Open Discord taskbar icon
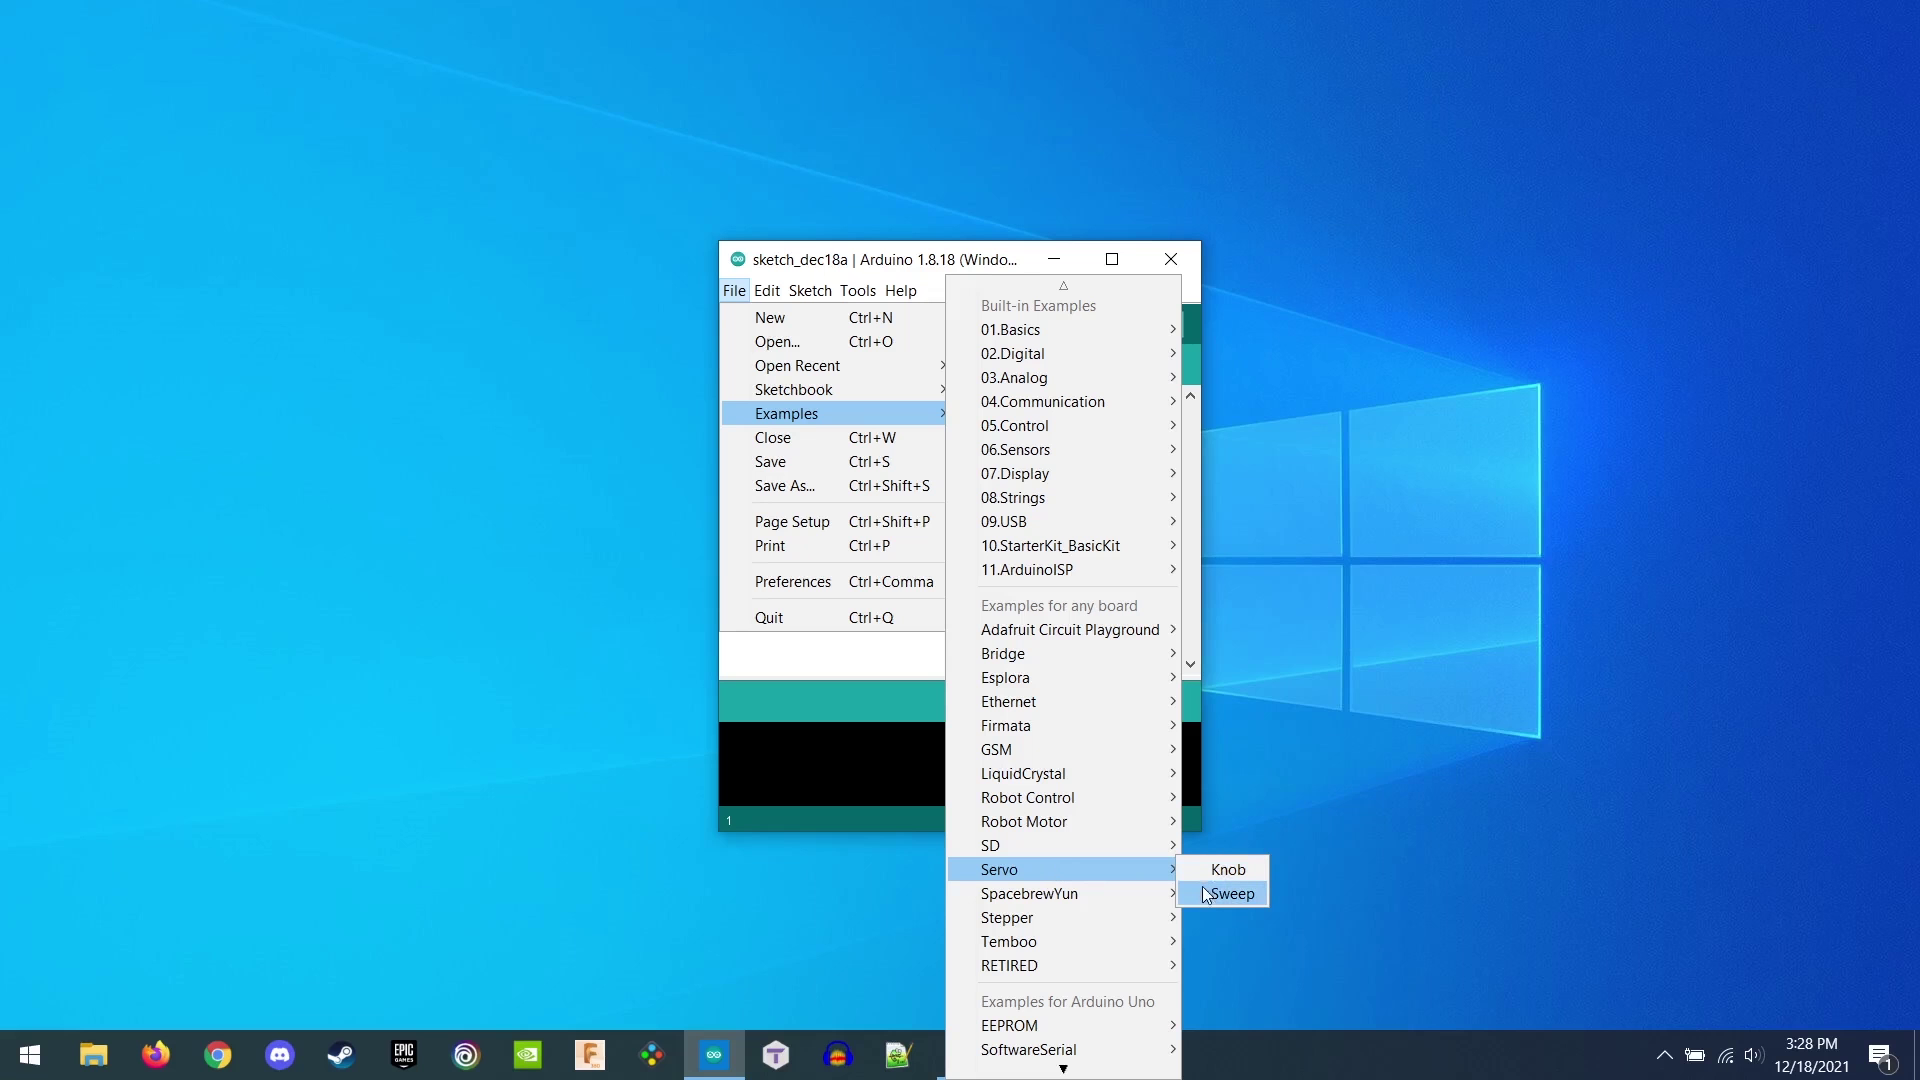Viewport: 1920px width, 1080px height. tap(280, 1055)
